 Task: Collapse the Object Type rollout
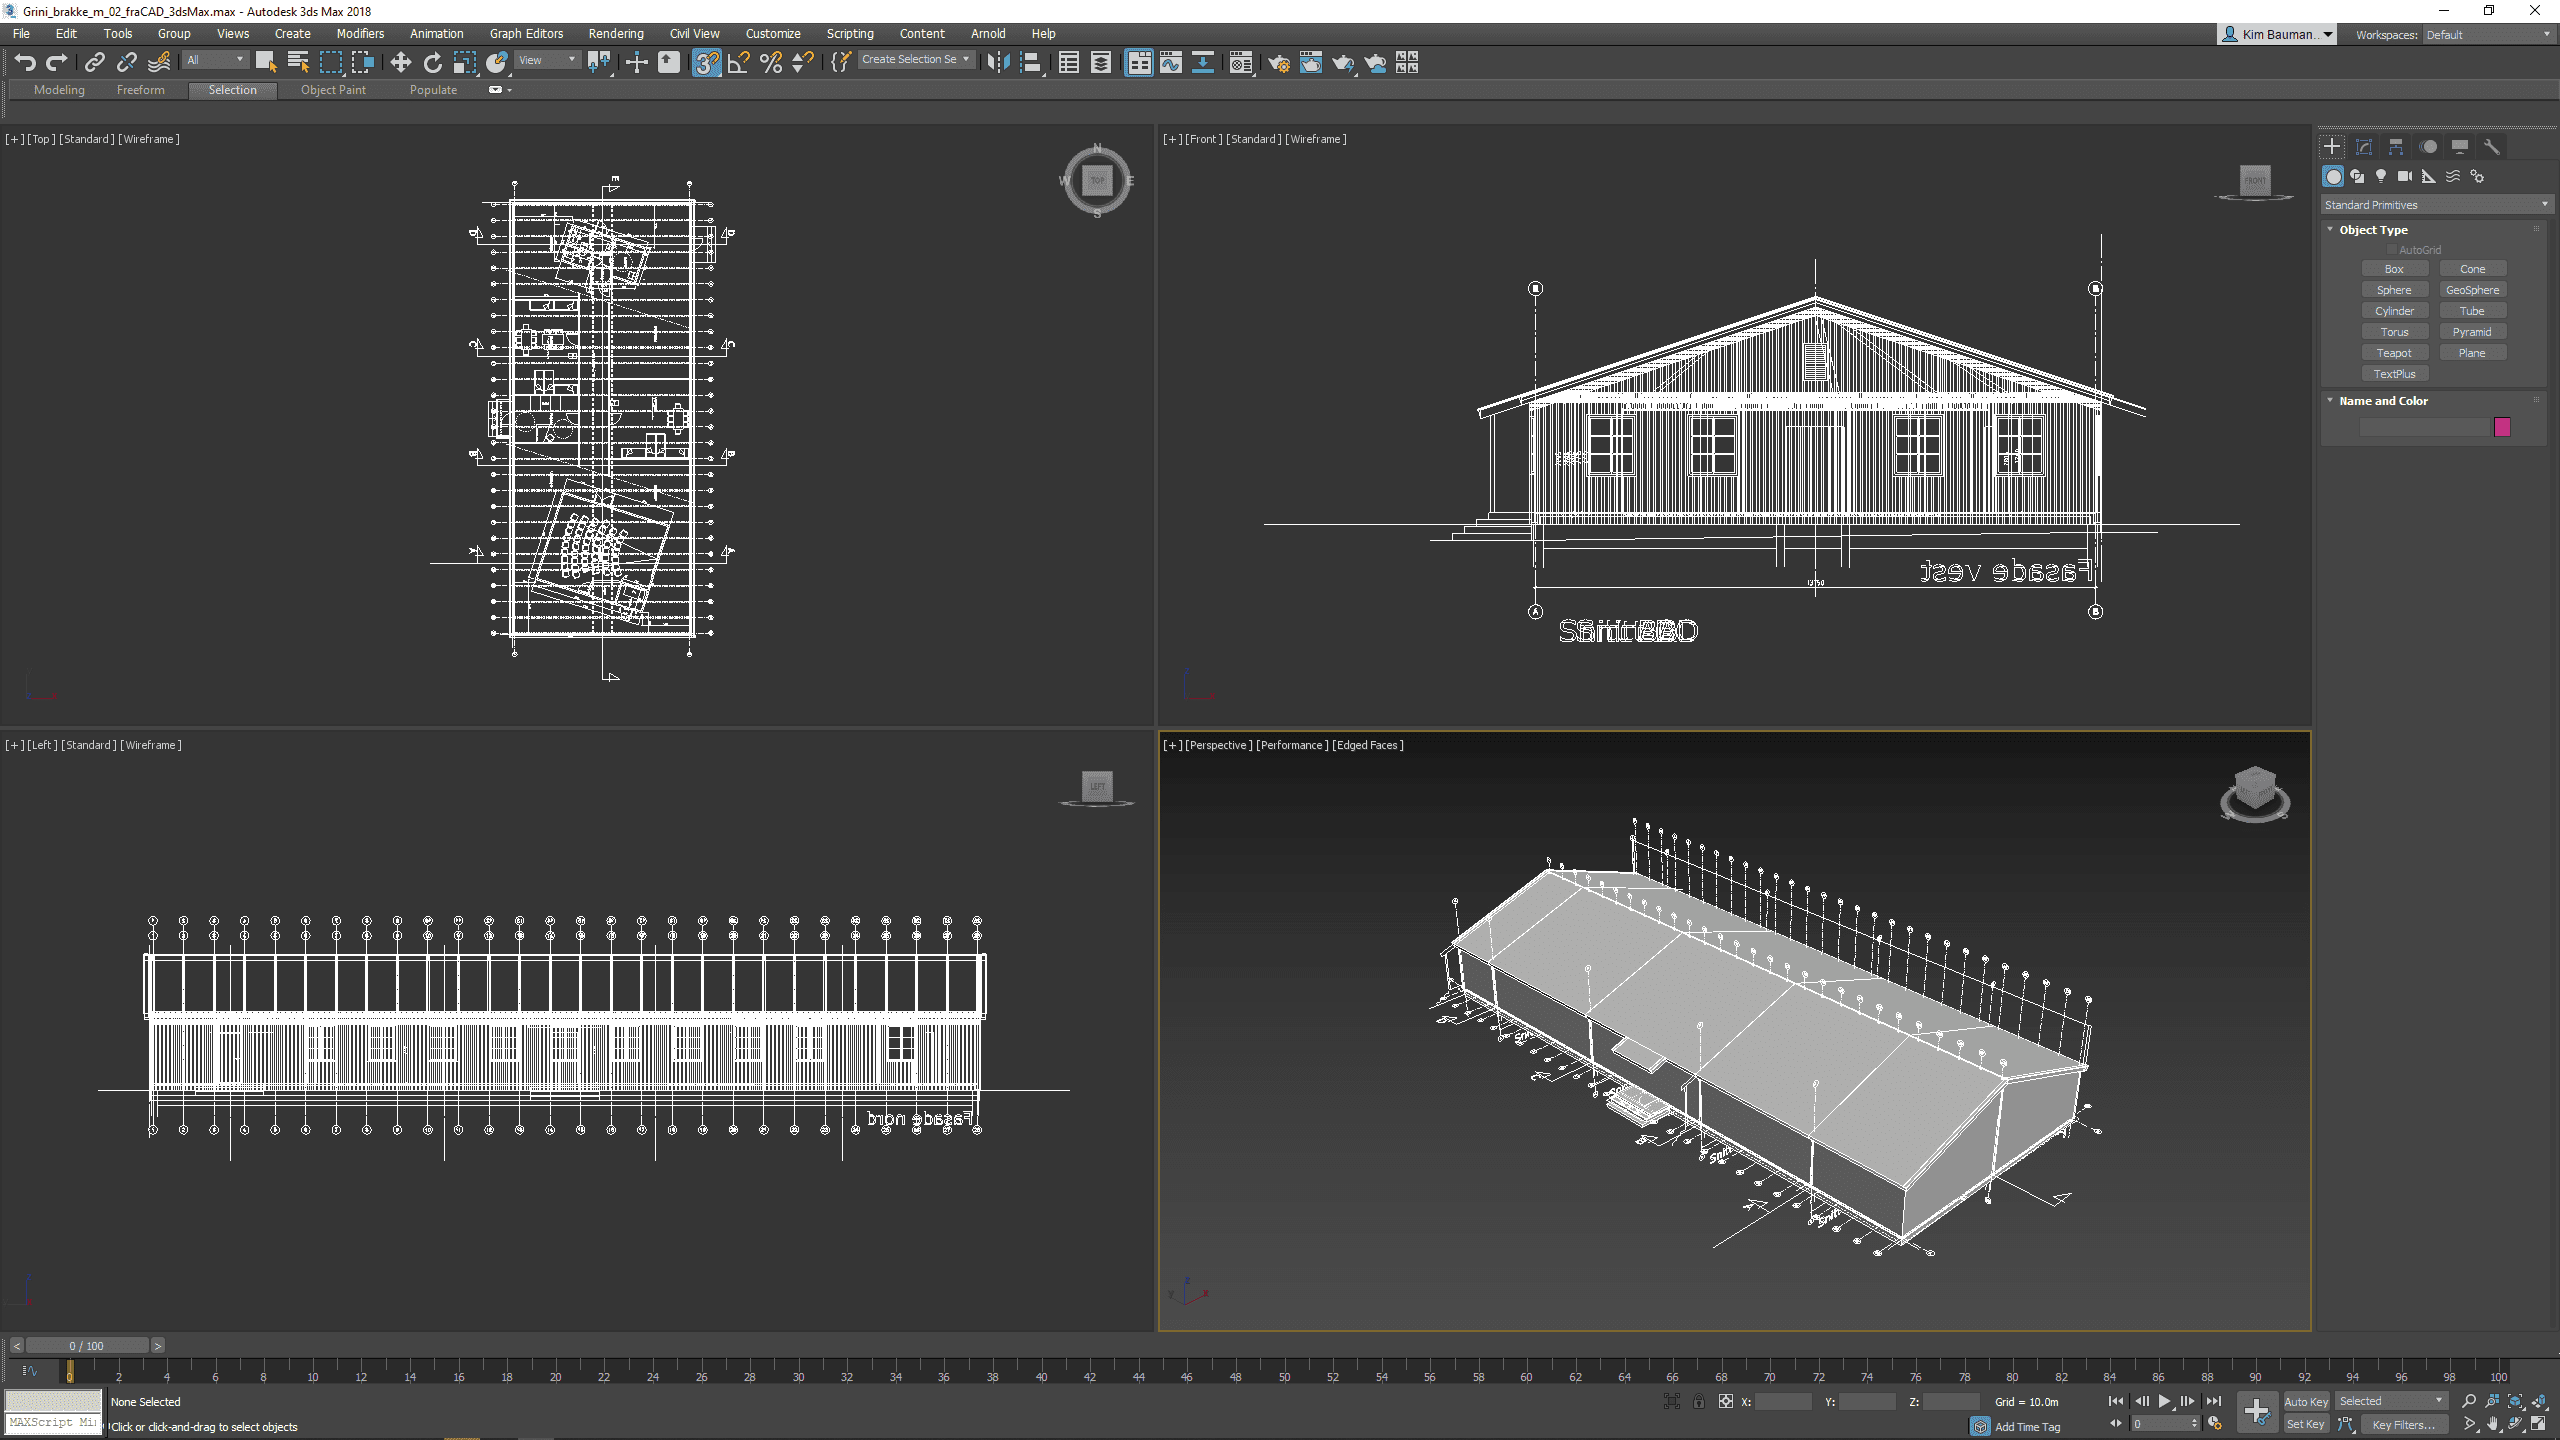[x=2372, y=230]
